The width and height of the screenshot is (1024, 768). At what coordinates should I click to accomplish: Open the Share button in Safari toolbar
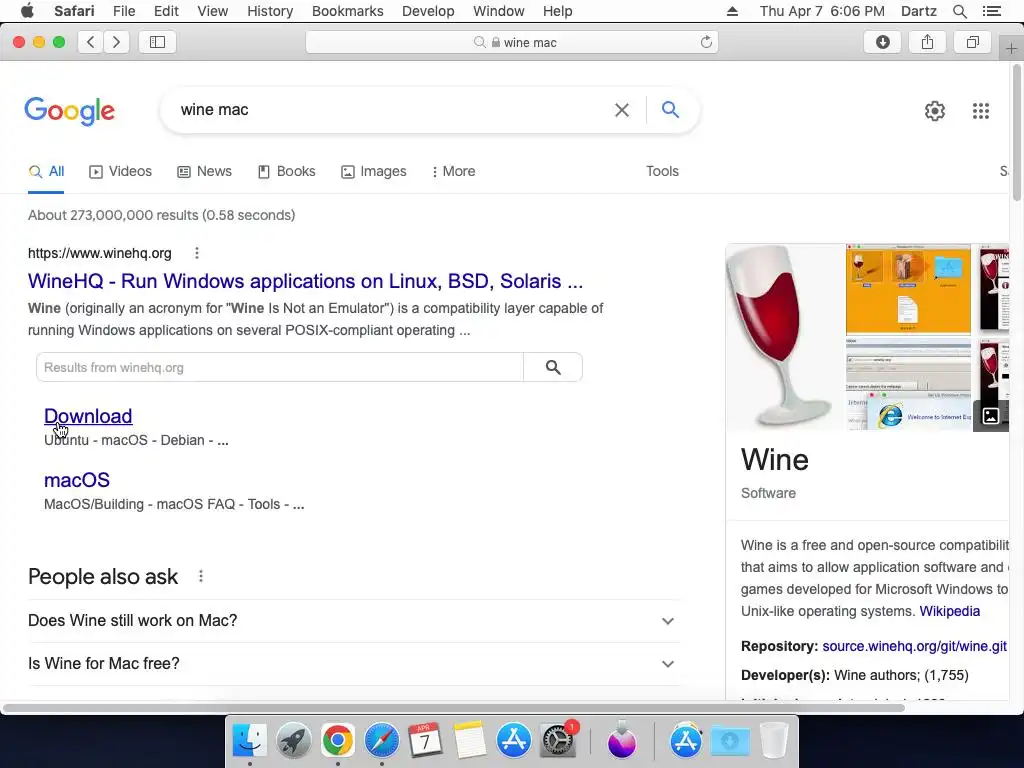click(927, 42)
